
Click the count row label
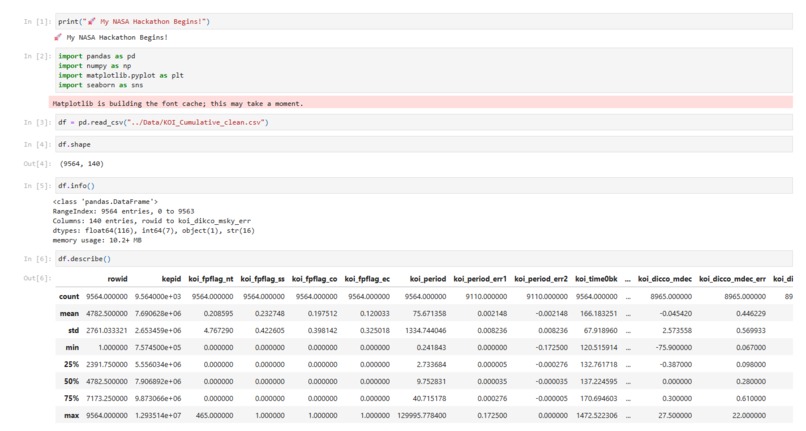[x=69, y=297]
